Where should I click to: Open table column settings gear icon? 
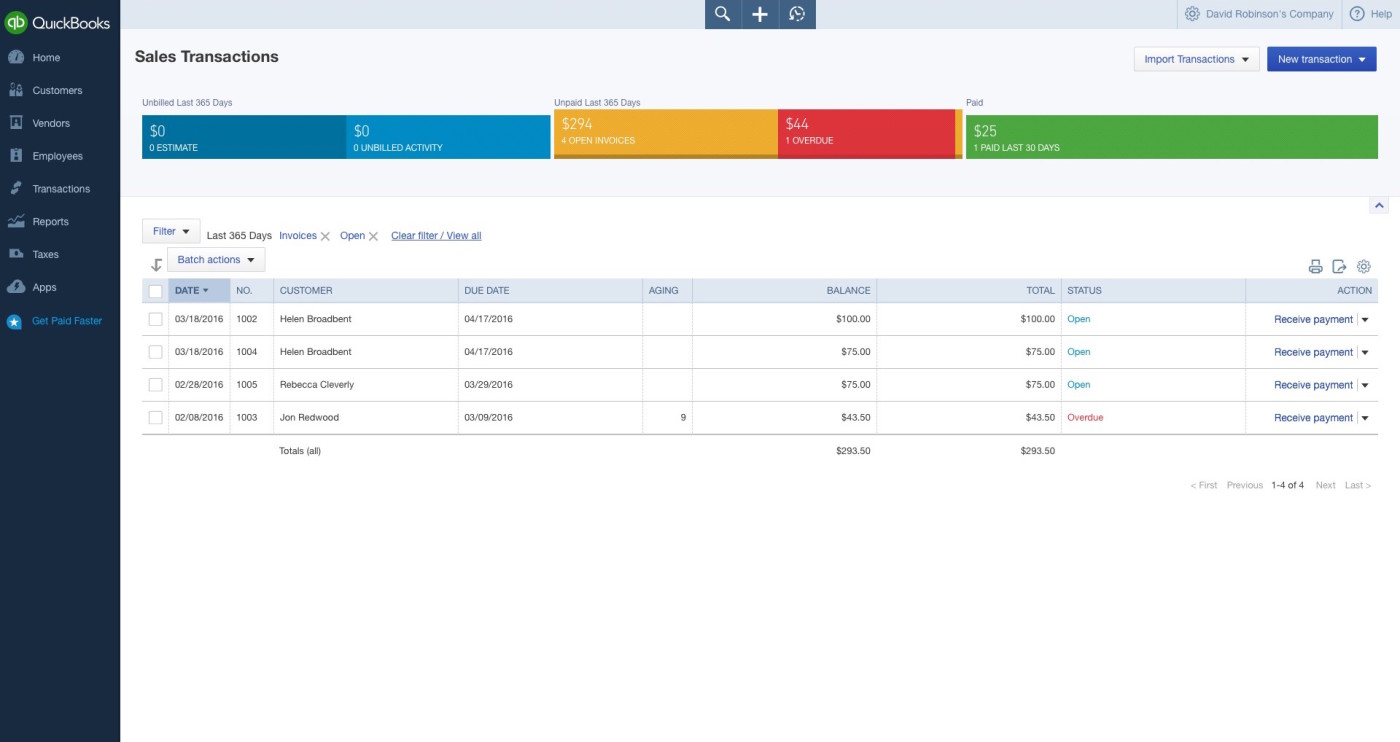(1364, 267)
